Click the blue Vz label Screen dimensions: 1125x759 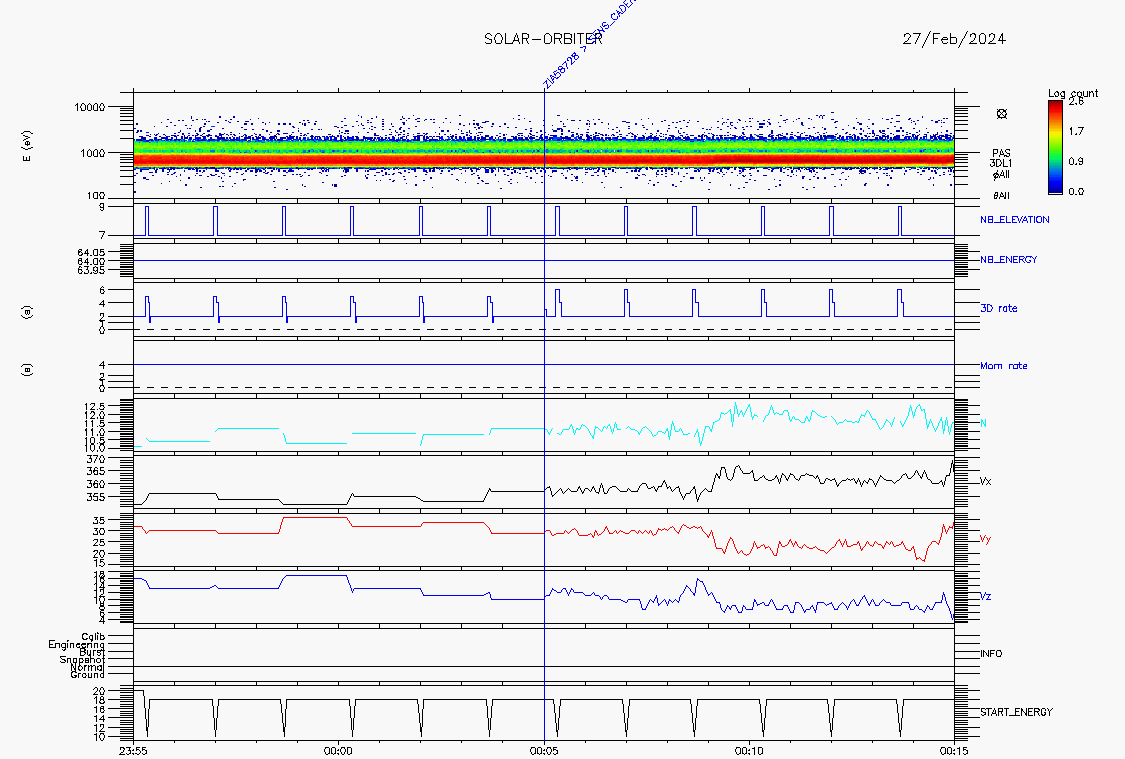[x=985, y=596]
